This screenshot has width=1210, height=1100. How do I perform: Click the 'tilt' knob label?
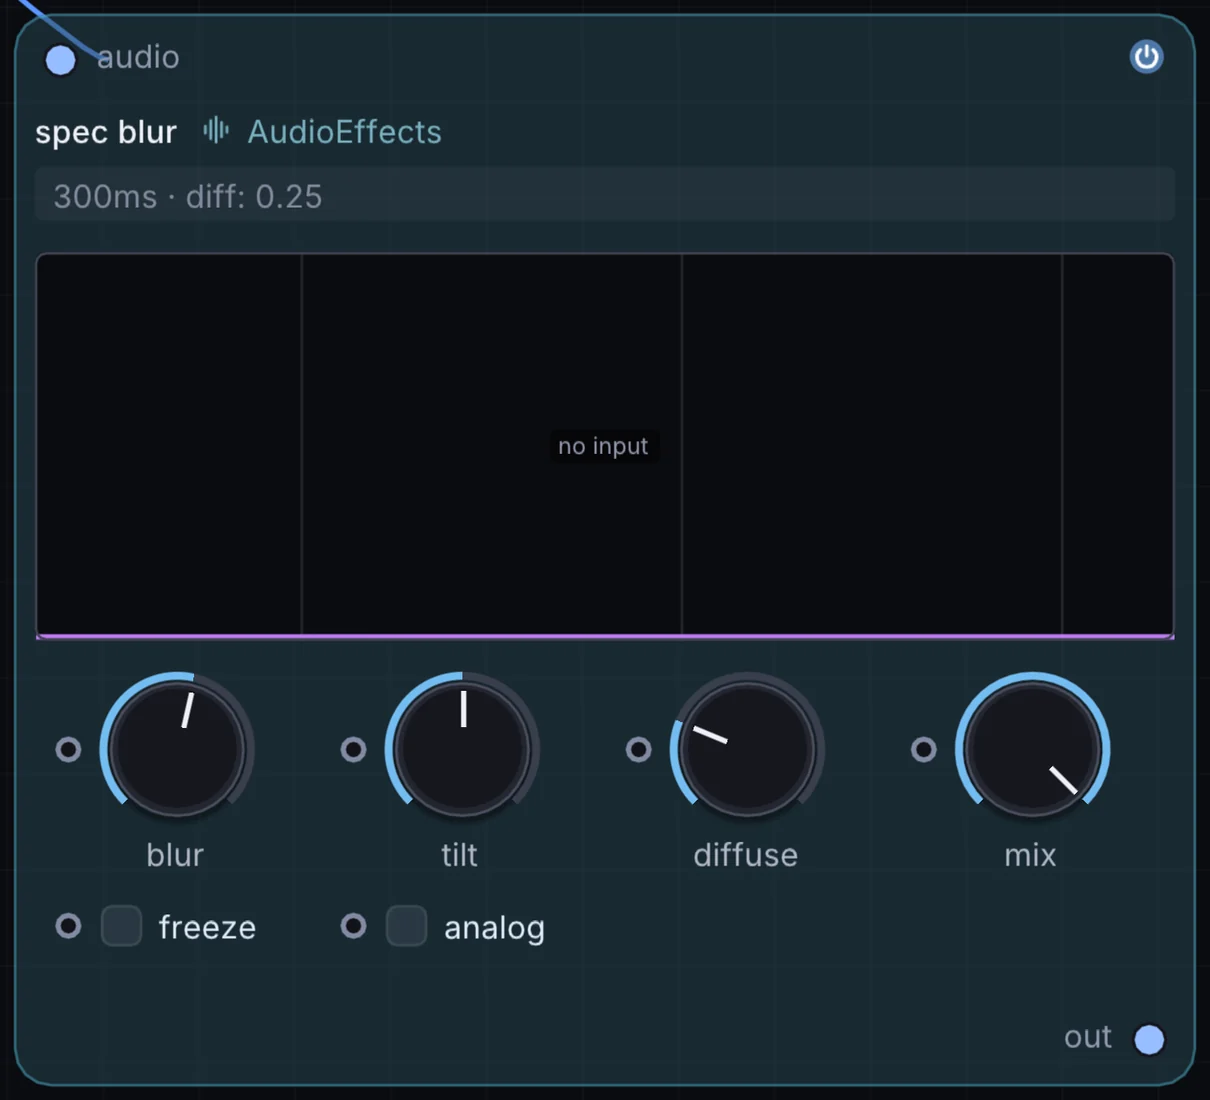pyautogui.click(x=459, y=855)
